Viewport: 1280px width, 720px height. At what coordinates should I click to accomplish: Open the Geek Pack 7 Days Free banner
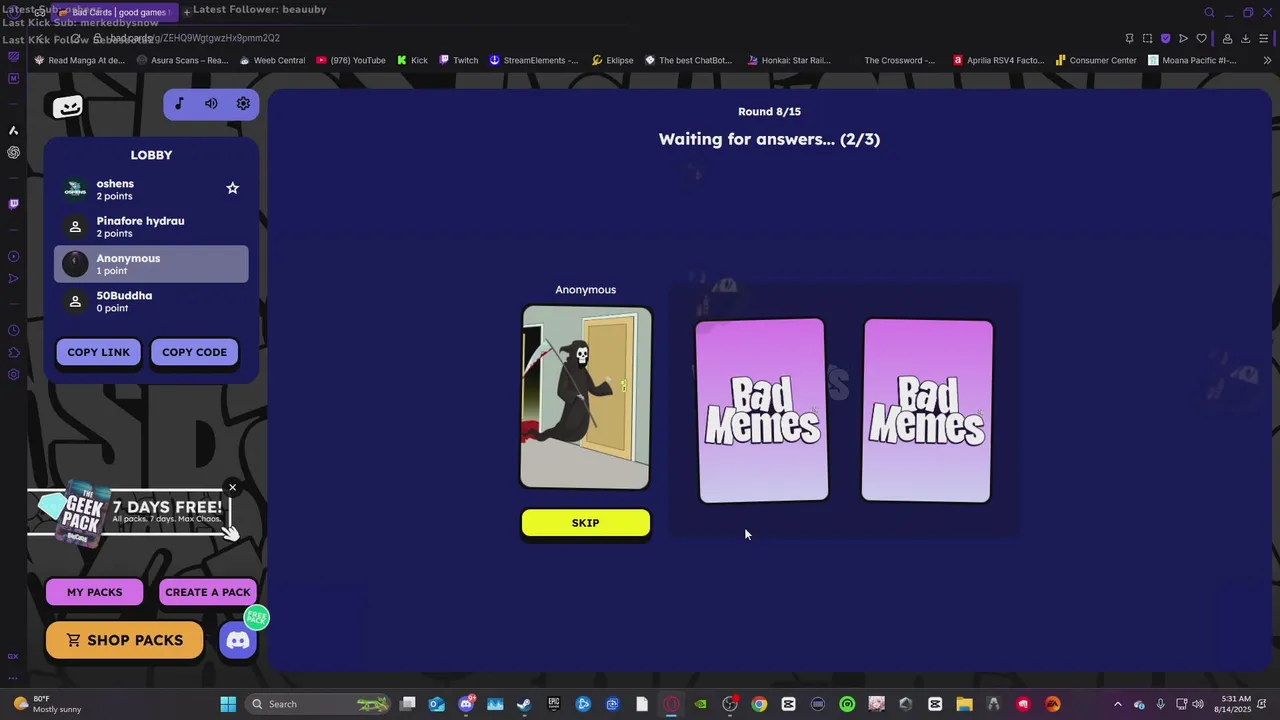pos(130,514)
